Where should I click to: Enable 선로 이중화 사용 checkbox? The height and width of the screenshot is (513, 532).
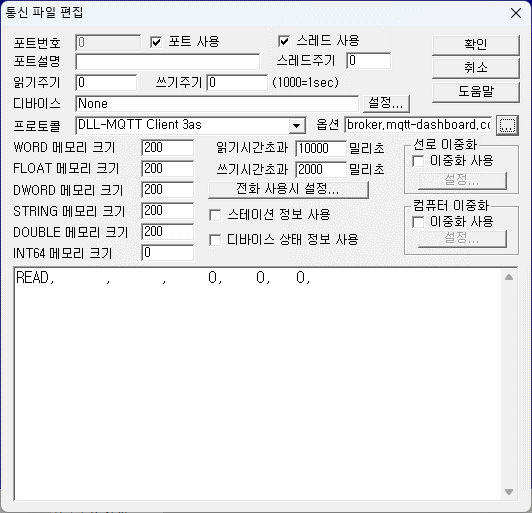418,161
